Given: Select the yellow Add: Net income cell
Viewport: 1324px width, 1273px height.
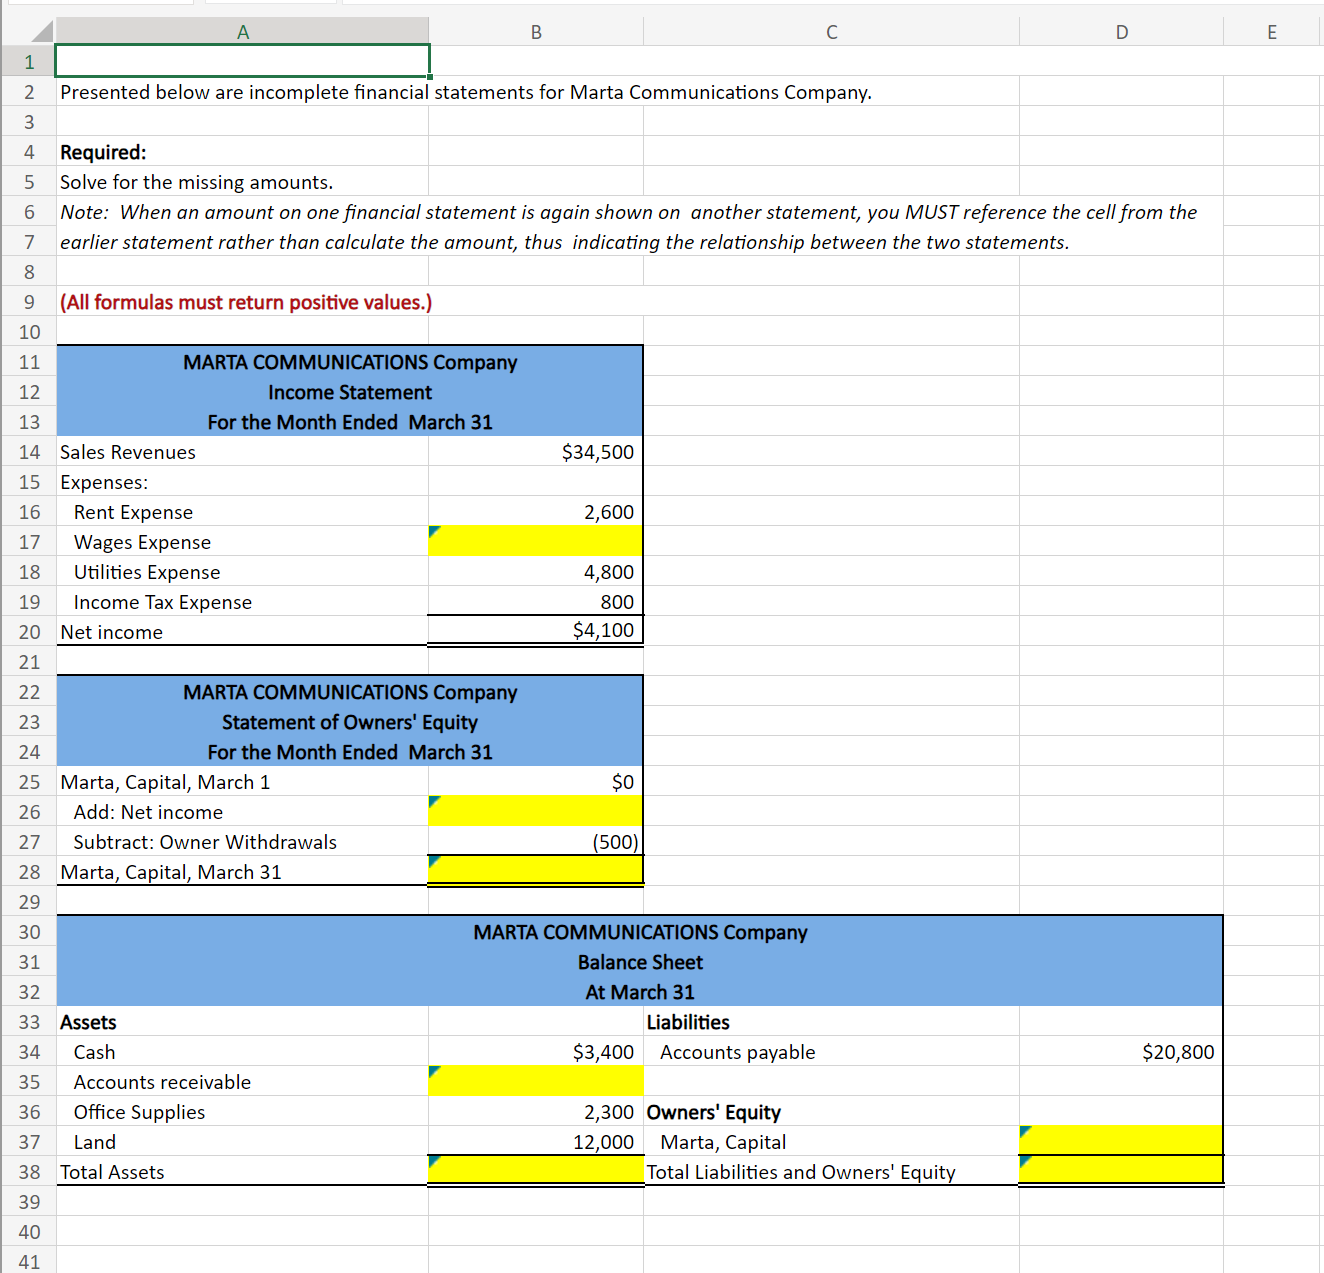Looking at the screenshot, I should [x=535, y=811].
